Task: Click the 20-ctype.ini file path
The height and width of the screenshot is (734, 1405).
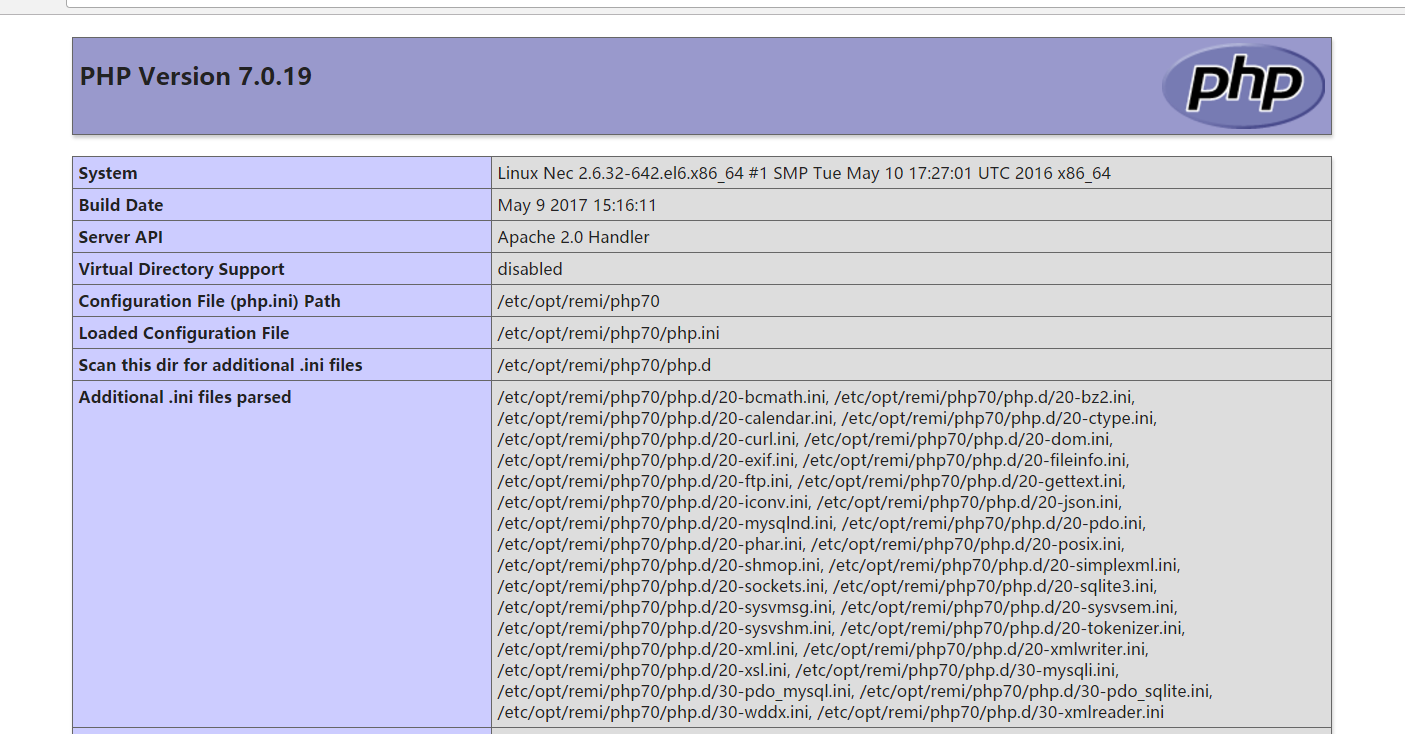Action: click(999, 418)
